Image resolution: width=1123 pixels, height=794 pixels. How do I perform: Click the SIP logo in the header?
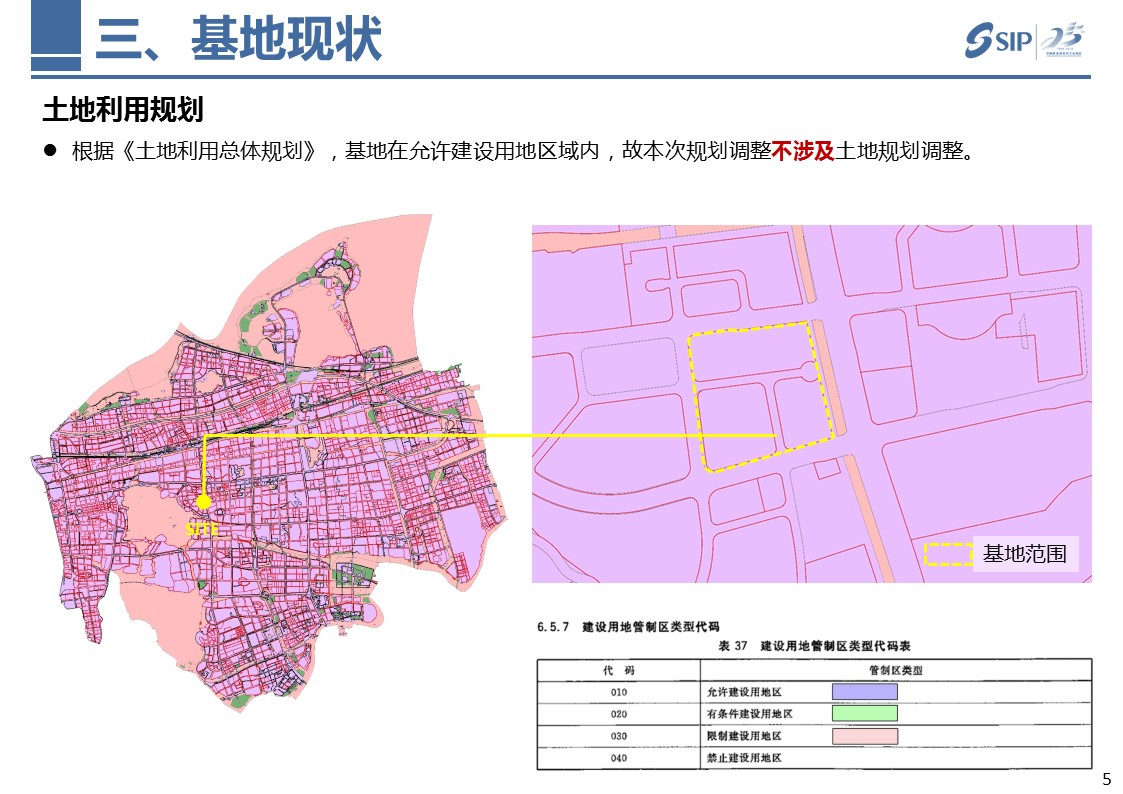(998, 40)
